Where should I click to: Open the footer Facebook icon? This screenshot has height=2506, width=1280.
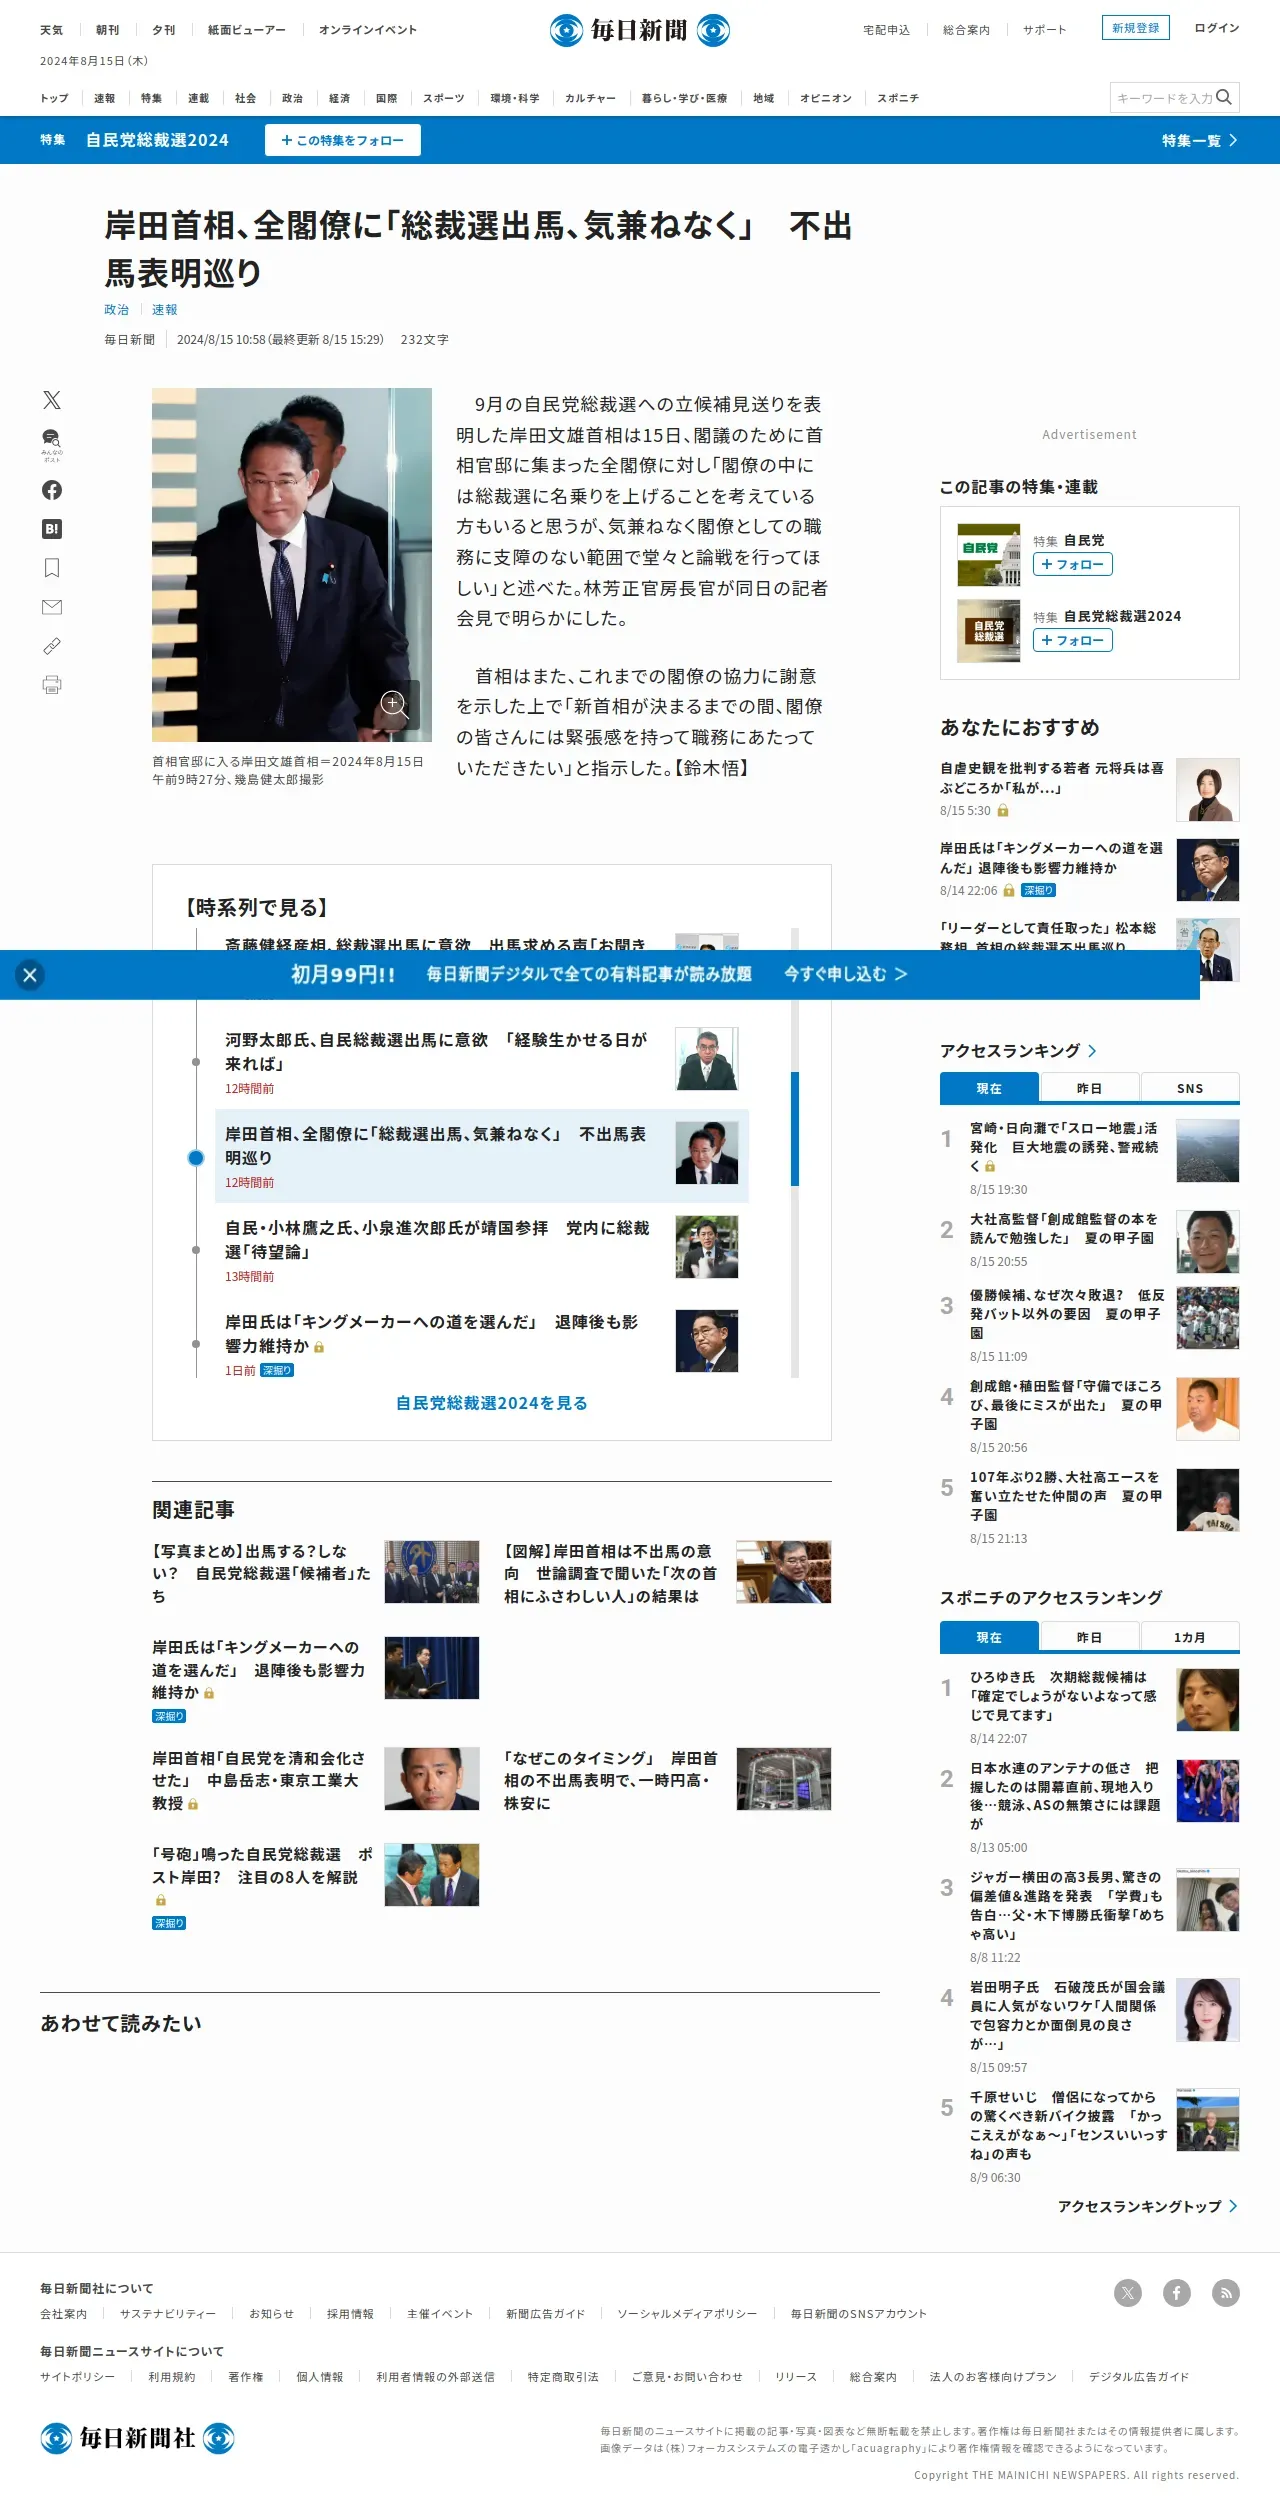pos(1177,2293)
